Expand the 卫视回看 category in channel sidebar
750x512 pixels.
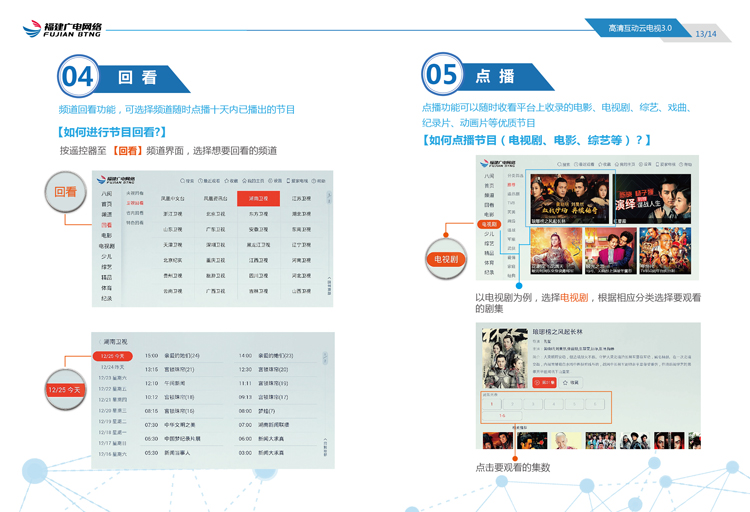pos(135,202)
